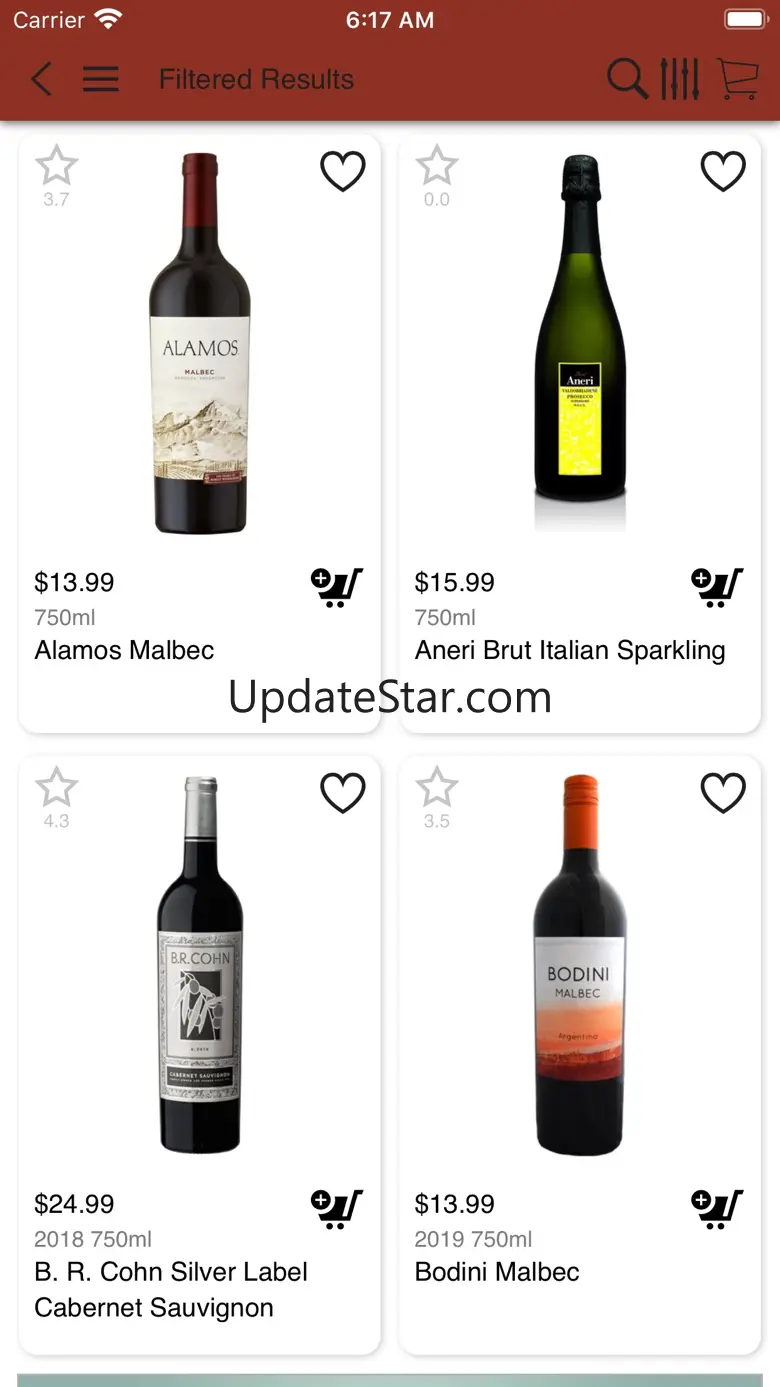
Task: Open the shopping cart
Action: [738, 79]
